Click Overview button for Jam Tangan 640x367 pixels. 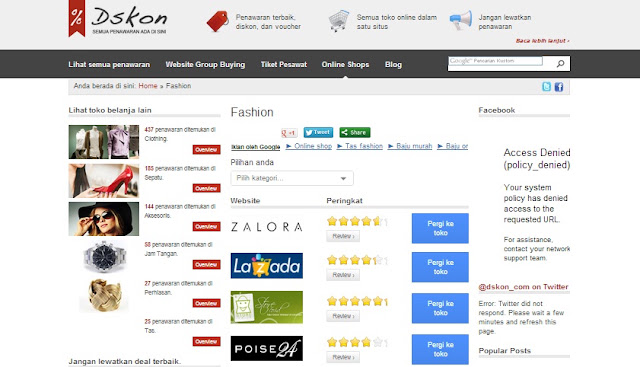point(207,265)
